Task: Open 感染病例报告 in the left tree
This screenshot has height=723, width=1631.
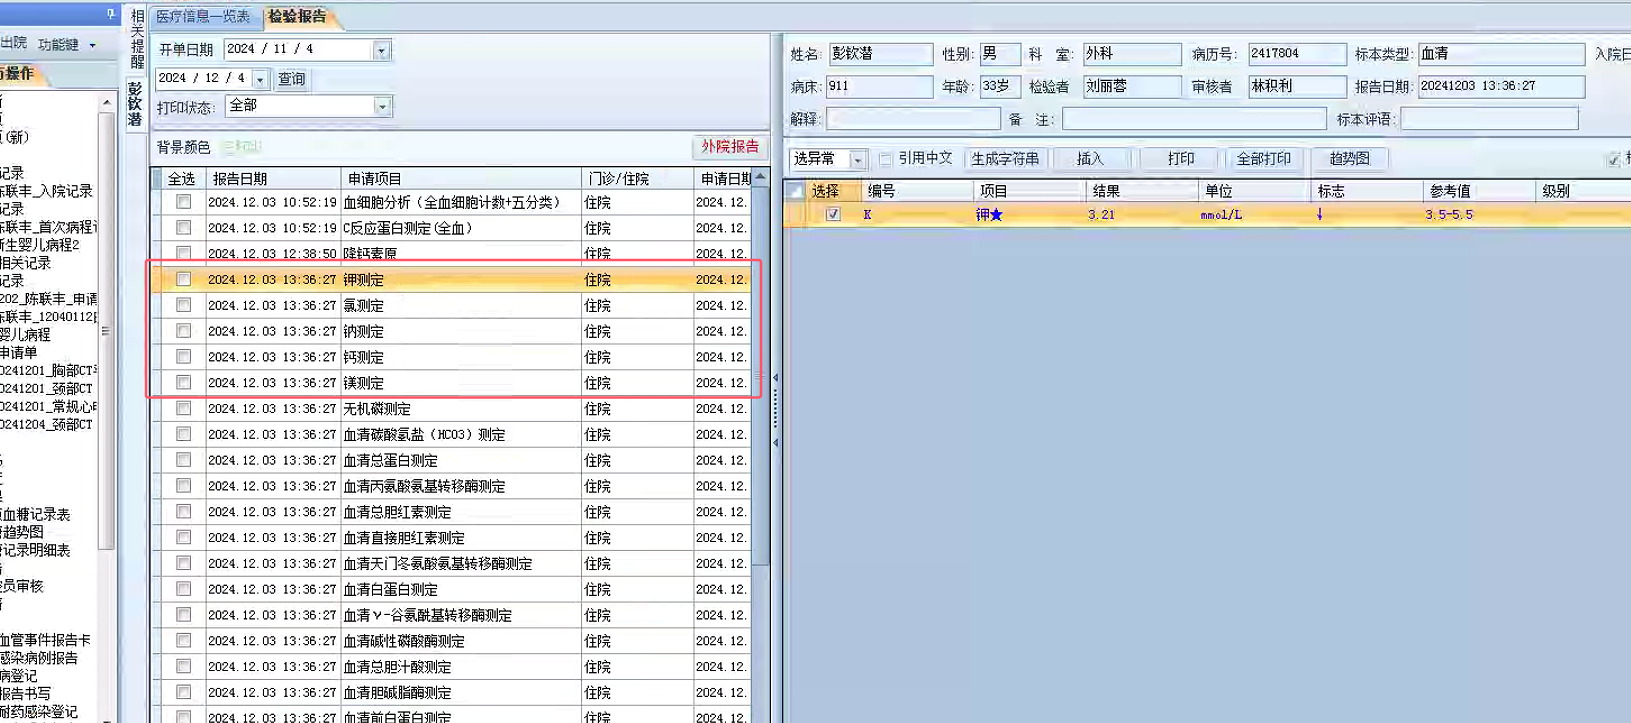Action: click(39, 658)
